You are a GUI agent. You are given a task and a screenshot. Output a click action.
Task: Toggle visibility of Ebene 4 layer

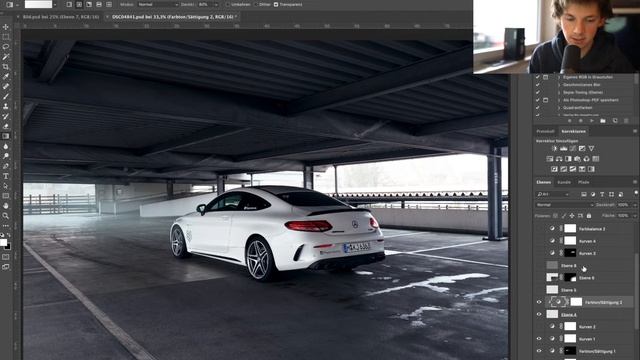tap(539, 314)
